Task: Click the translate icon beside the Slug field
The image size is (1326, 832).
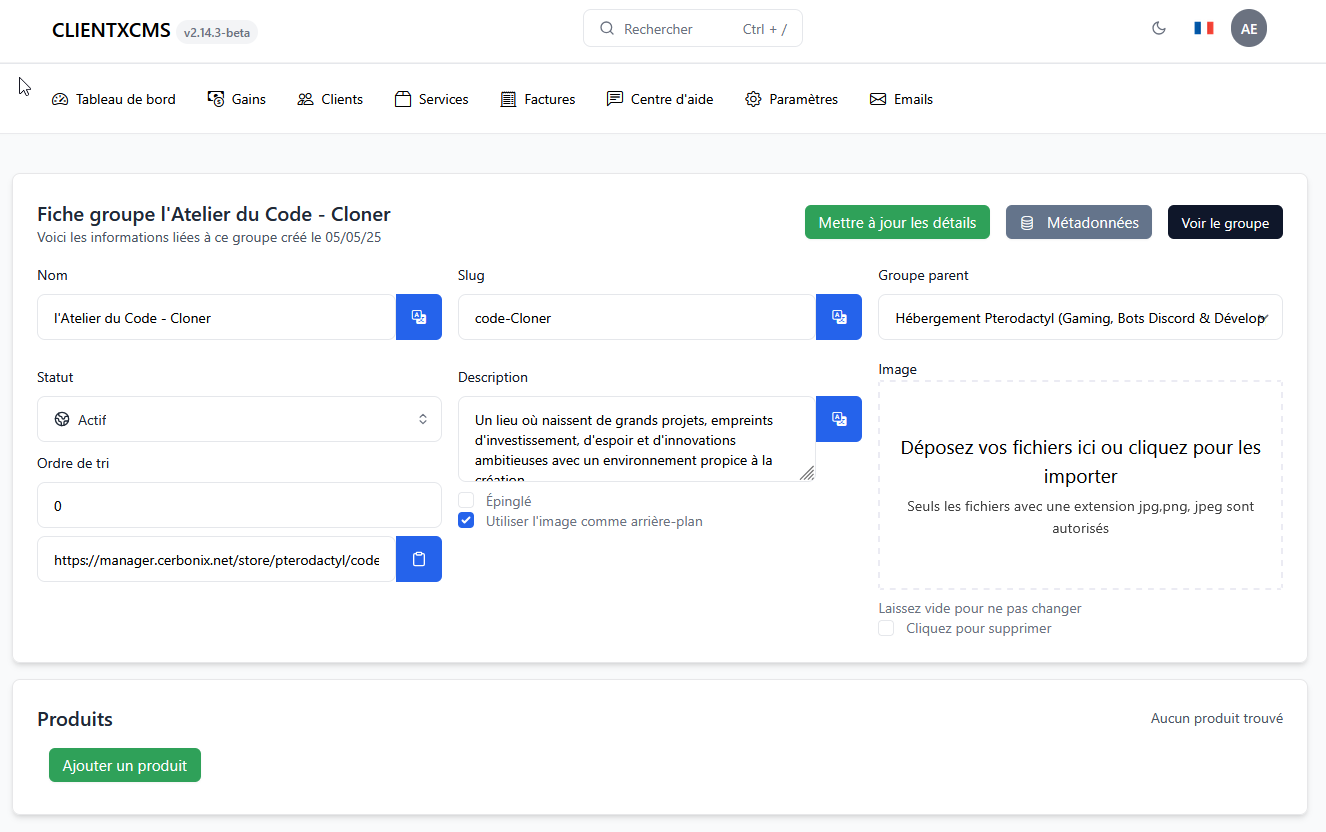Action: [x=838, y=317]
